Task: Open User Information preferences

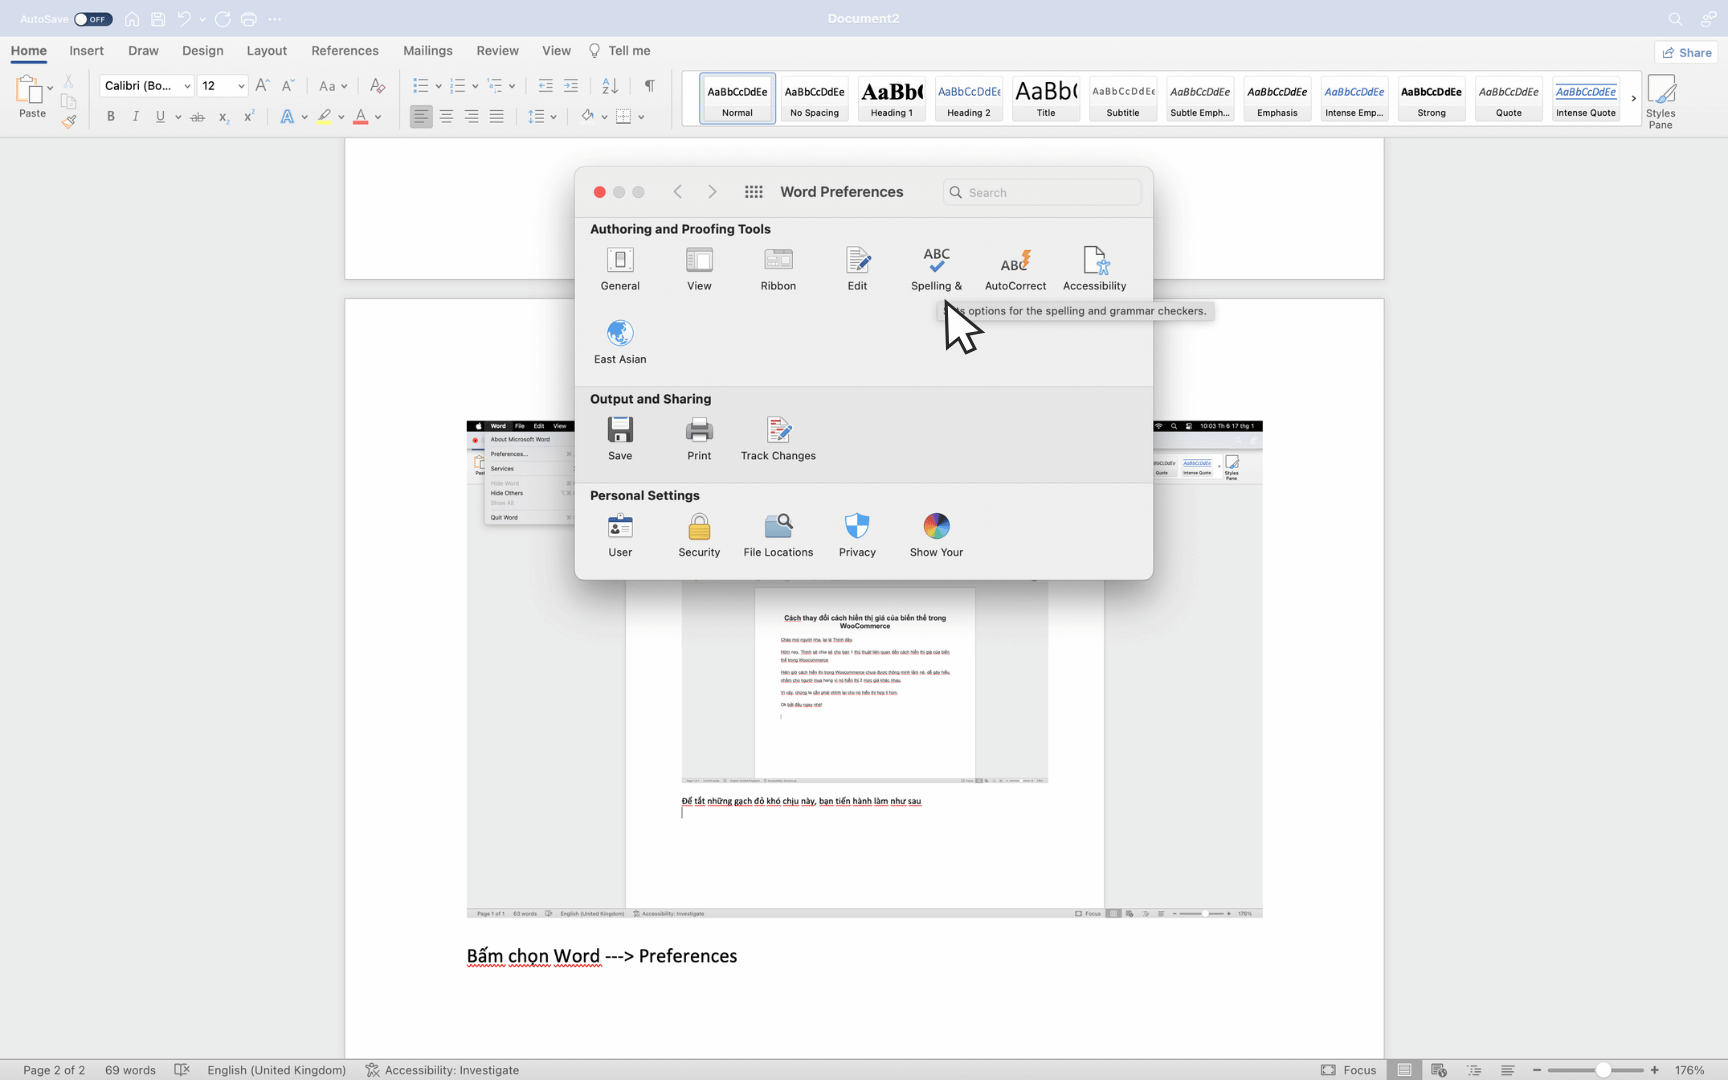Action: (x=620, y=535)
